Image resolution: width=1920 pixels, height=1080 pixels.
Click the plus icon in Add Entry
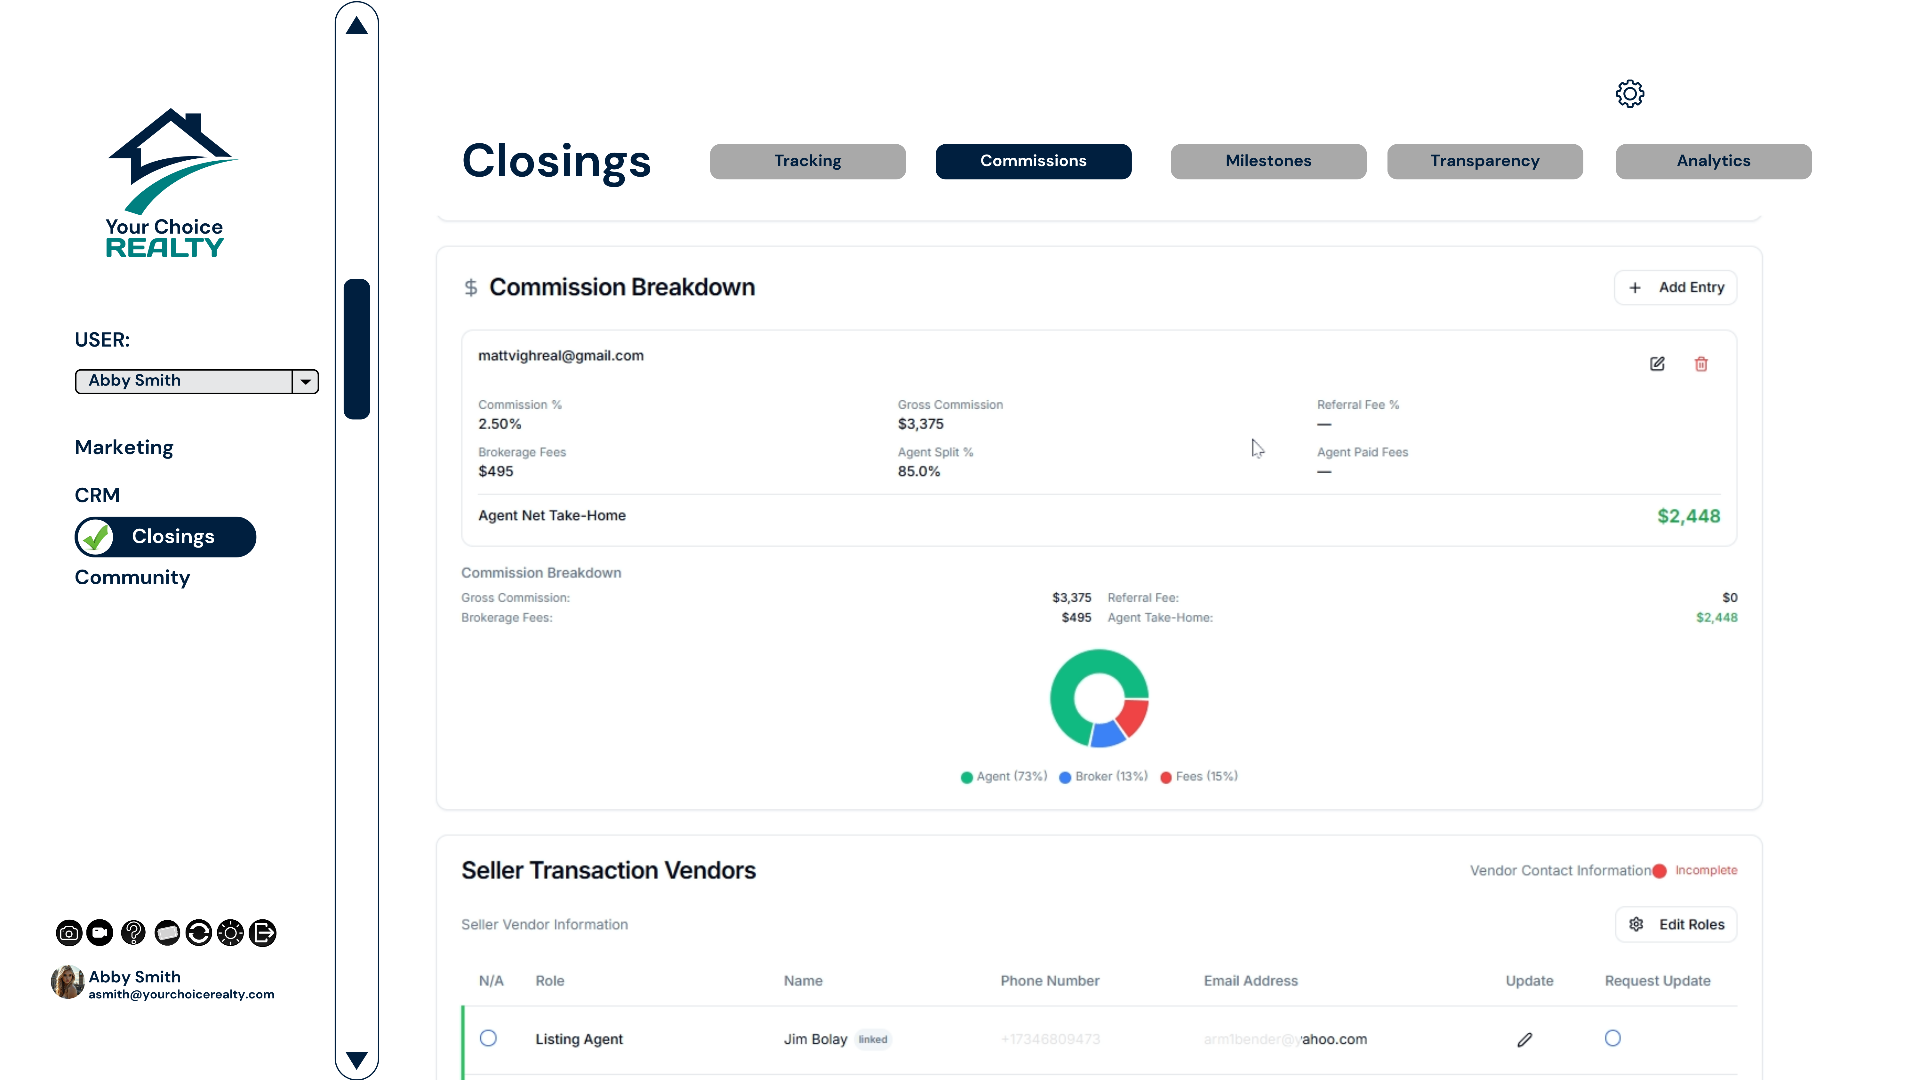click(x=1635, y=288)
